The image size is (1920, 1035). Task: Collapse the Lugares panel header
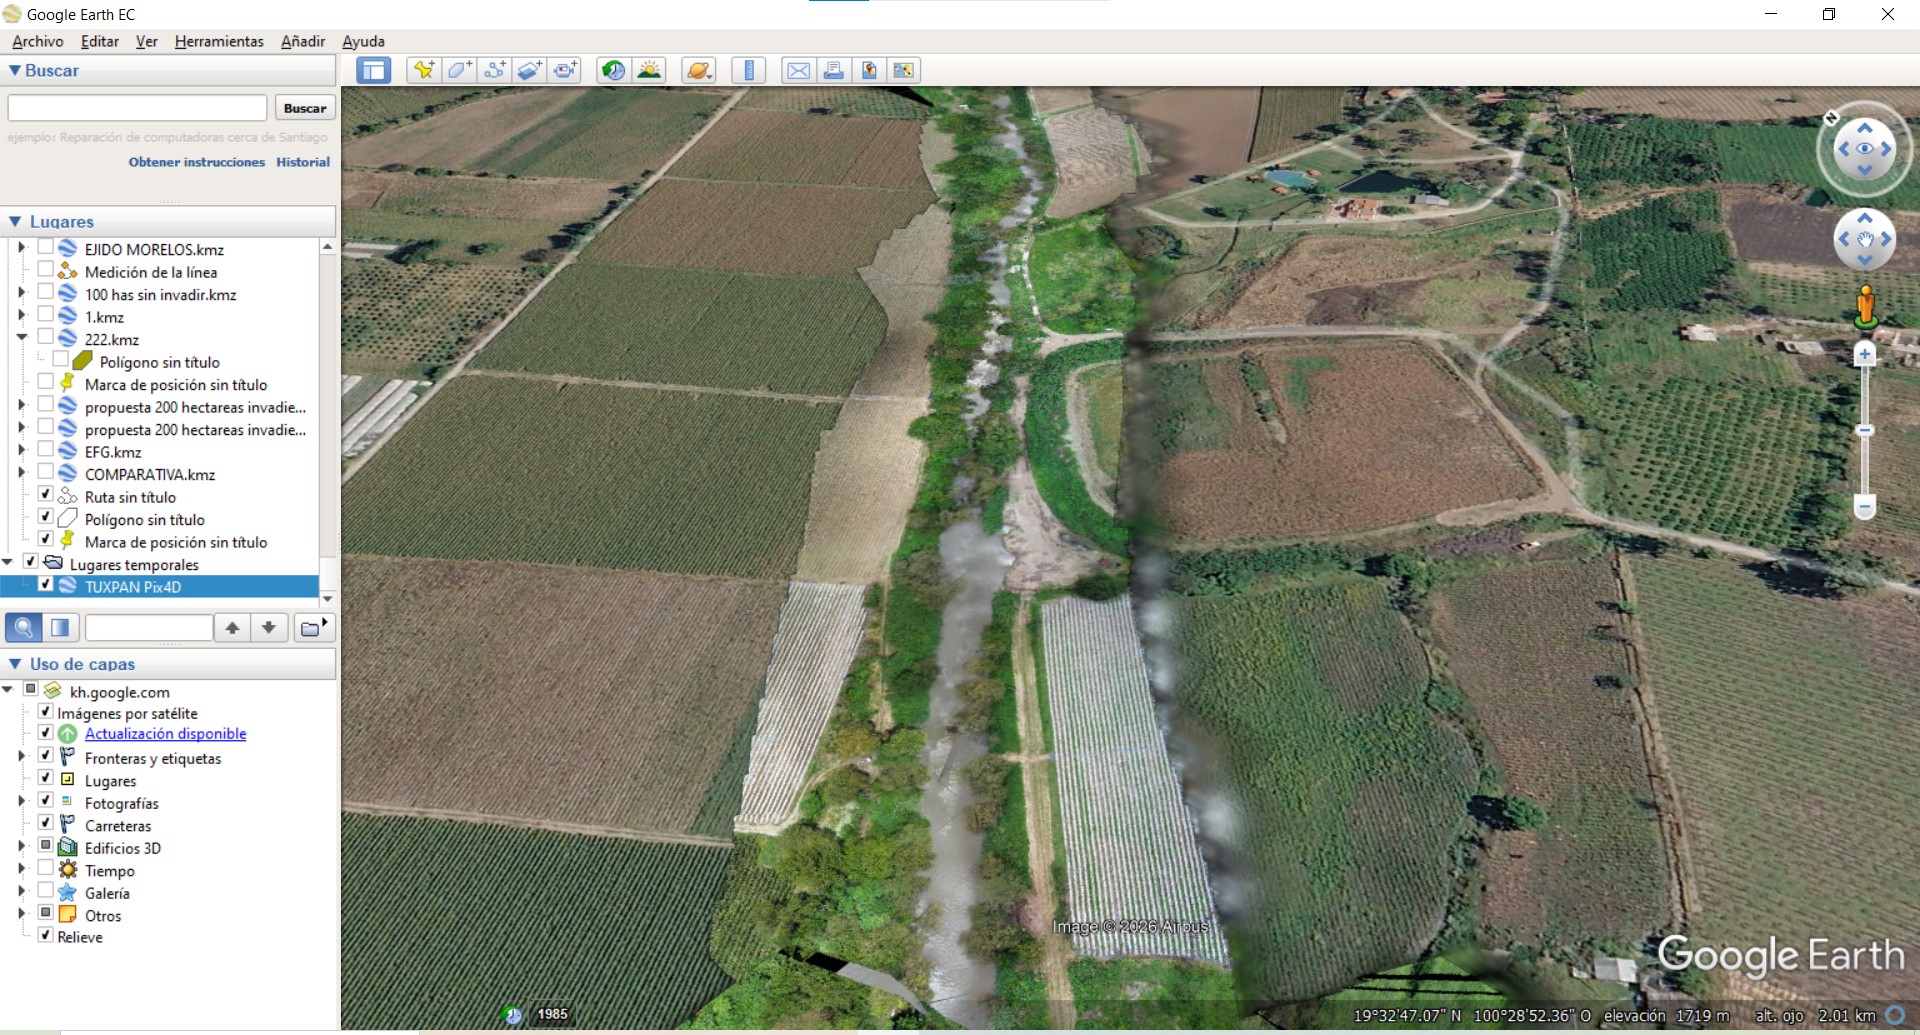(x=15, y=221)
